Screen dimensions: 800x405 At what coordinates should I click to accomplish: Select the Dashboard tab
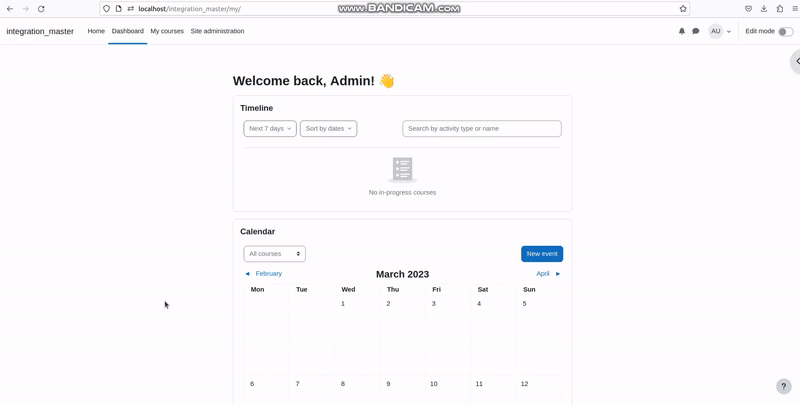click(128, 31)
